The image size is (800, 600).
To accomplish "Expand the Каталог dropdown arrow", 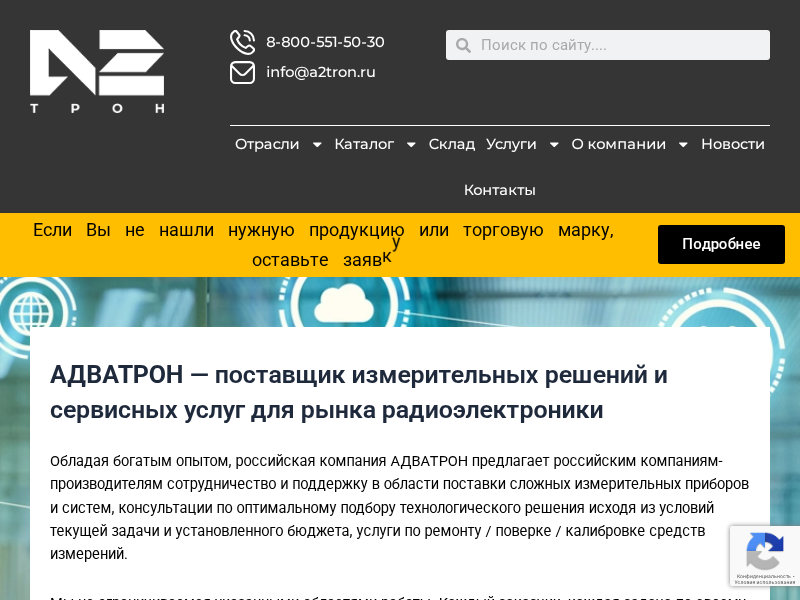I will click(411, 145).
